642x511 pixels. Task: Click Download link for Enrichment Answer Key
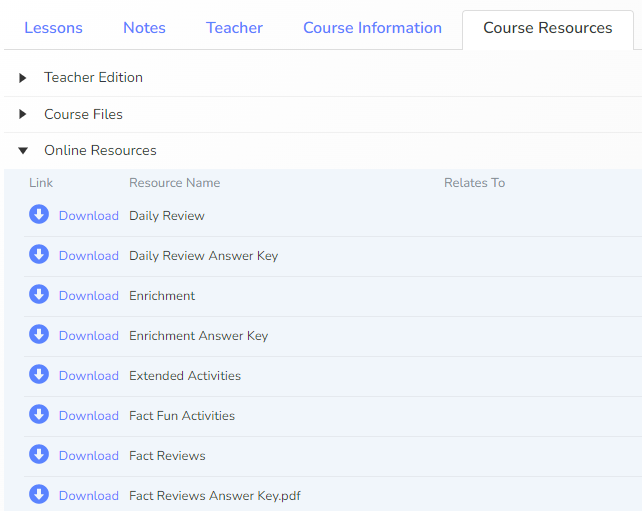[x=89, y=336]
